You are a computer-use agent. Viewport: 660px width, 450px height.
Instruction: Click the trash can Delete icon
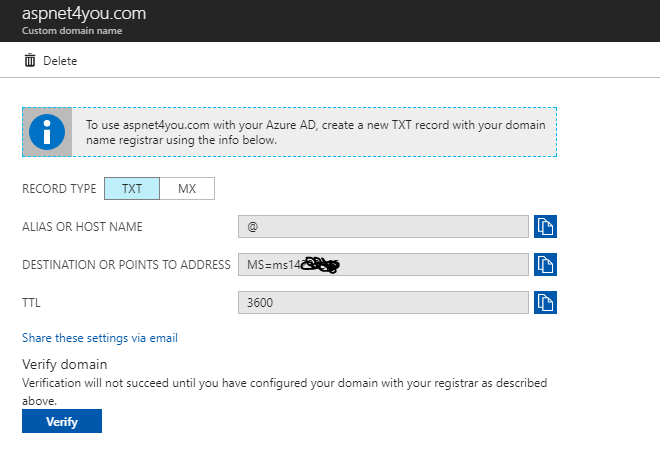pos(30,61)
